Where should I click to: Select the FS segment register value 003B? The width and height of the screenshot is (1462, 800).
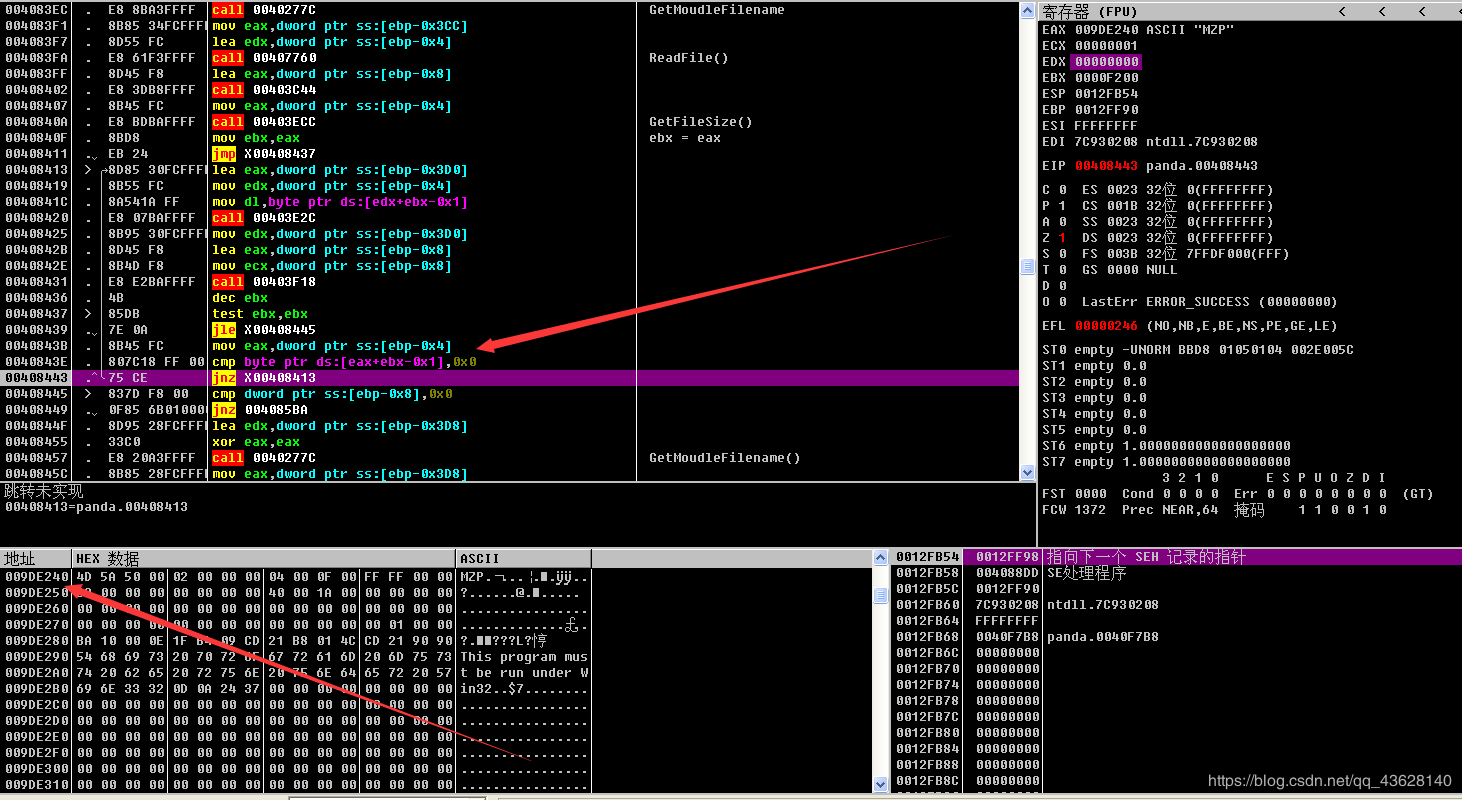click(1122, 254)
